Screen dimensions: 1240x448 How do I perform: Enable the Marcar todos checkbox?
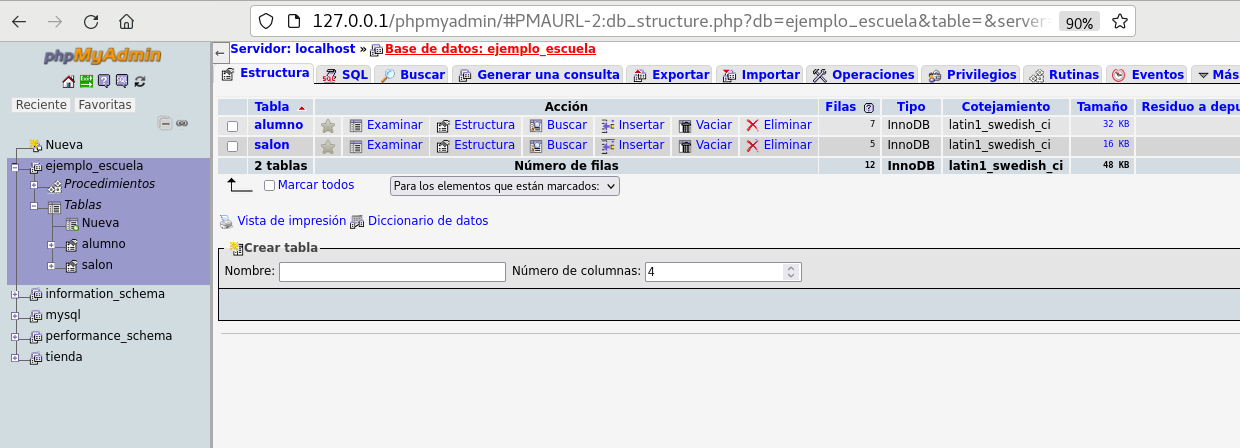click(x=269, y=186)
